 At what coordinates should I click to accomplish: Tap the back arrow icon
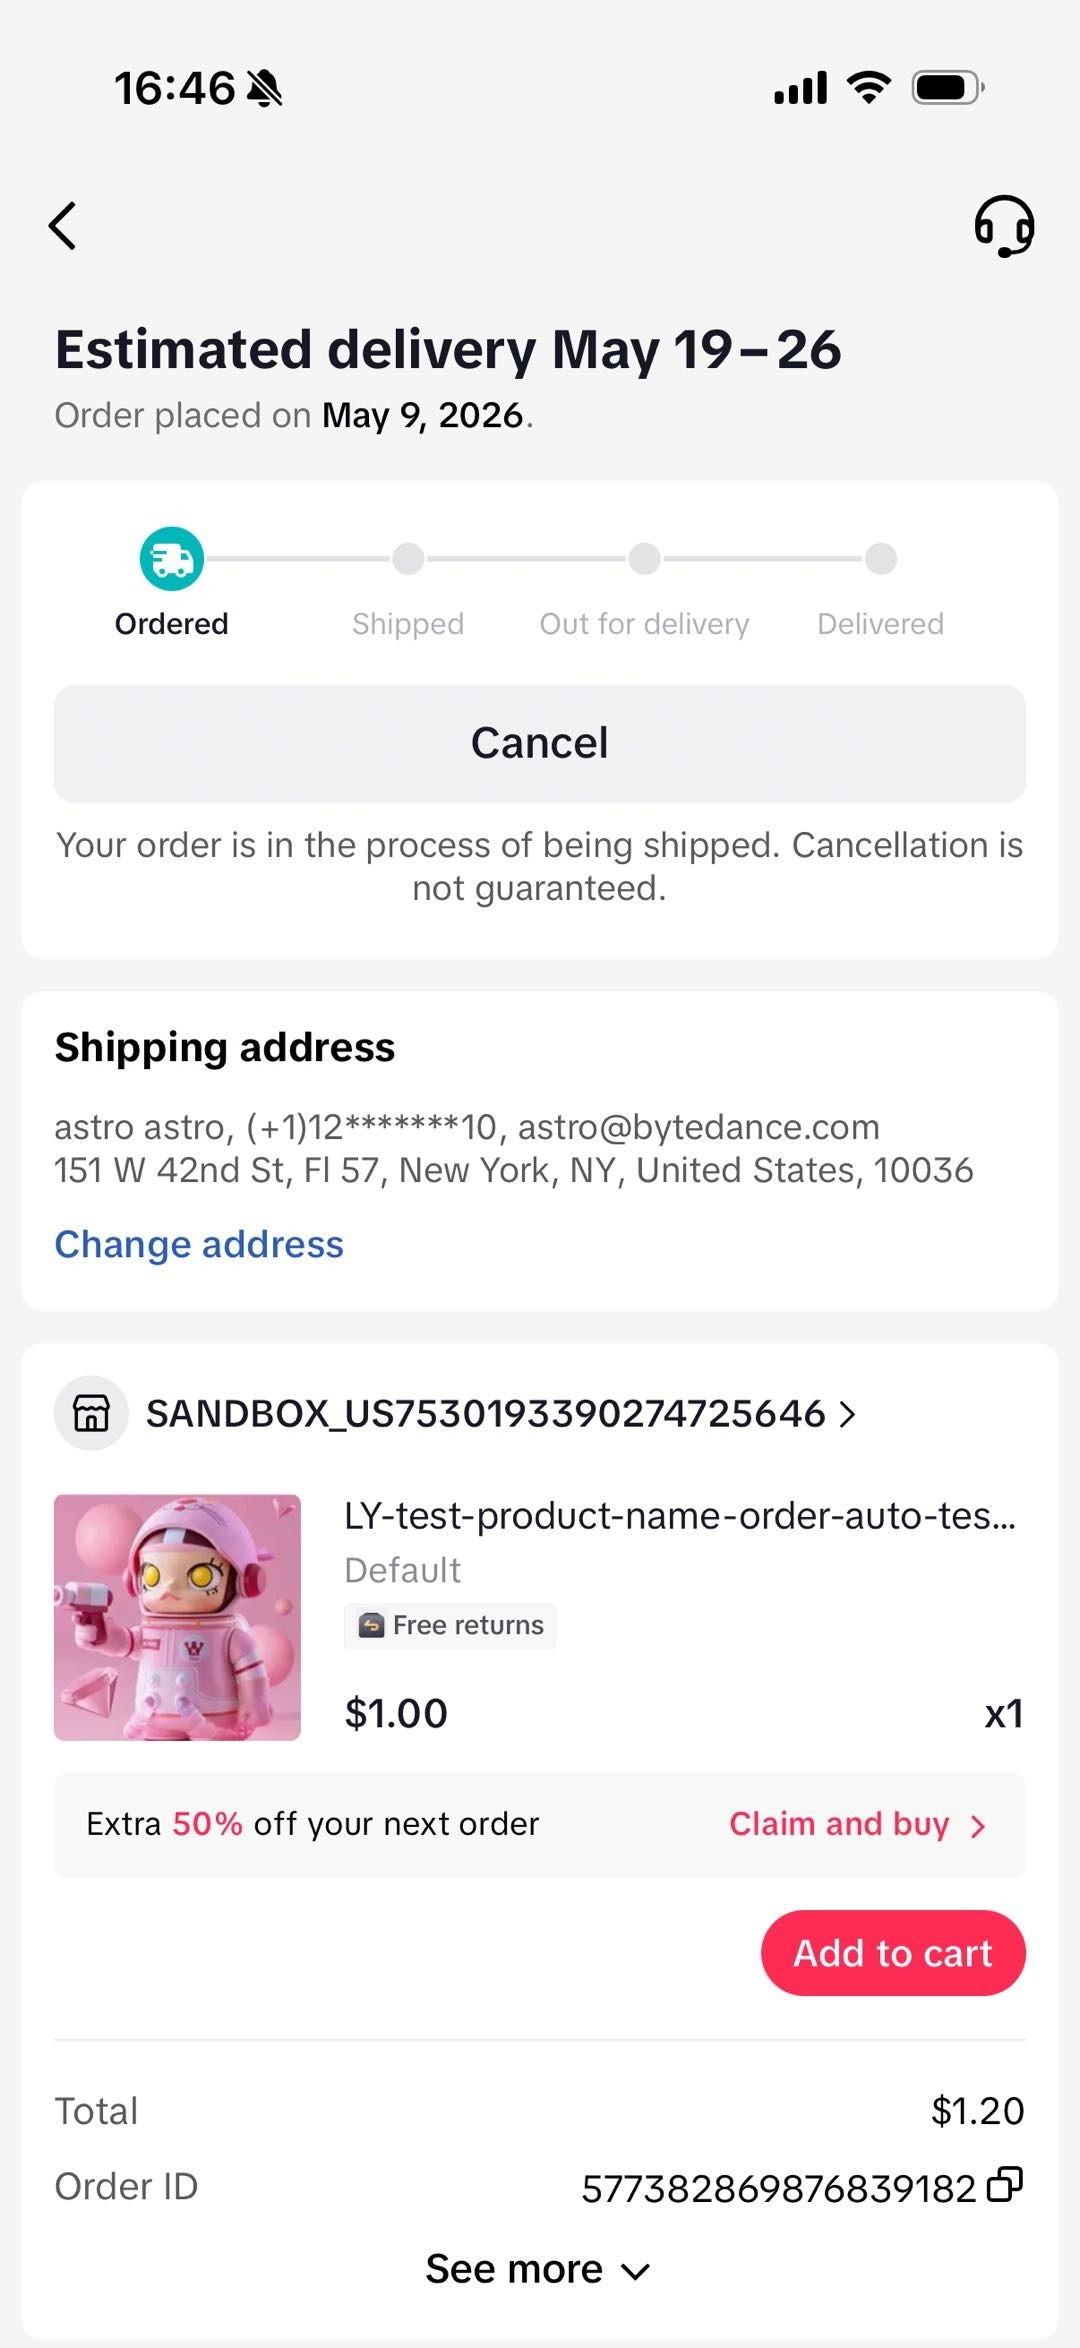coord(63,226)
